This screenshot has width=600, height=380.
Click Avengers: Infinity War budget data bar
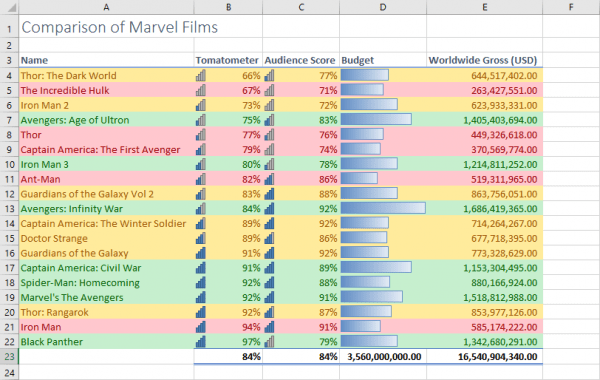pyautogui.click(x=383, y=208)
